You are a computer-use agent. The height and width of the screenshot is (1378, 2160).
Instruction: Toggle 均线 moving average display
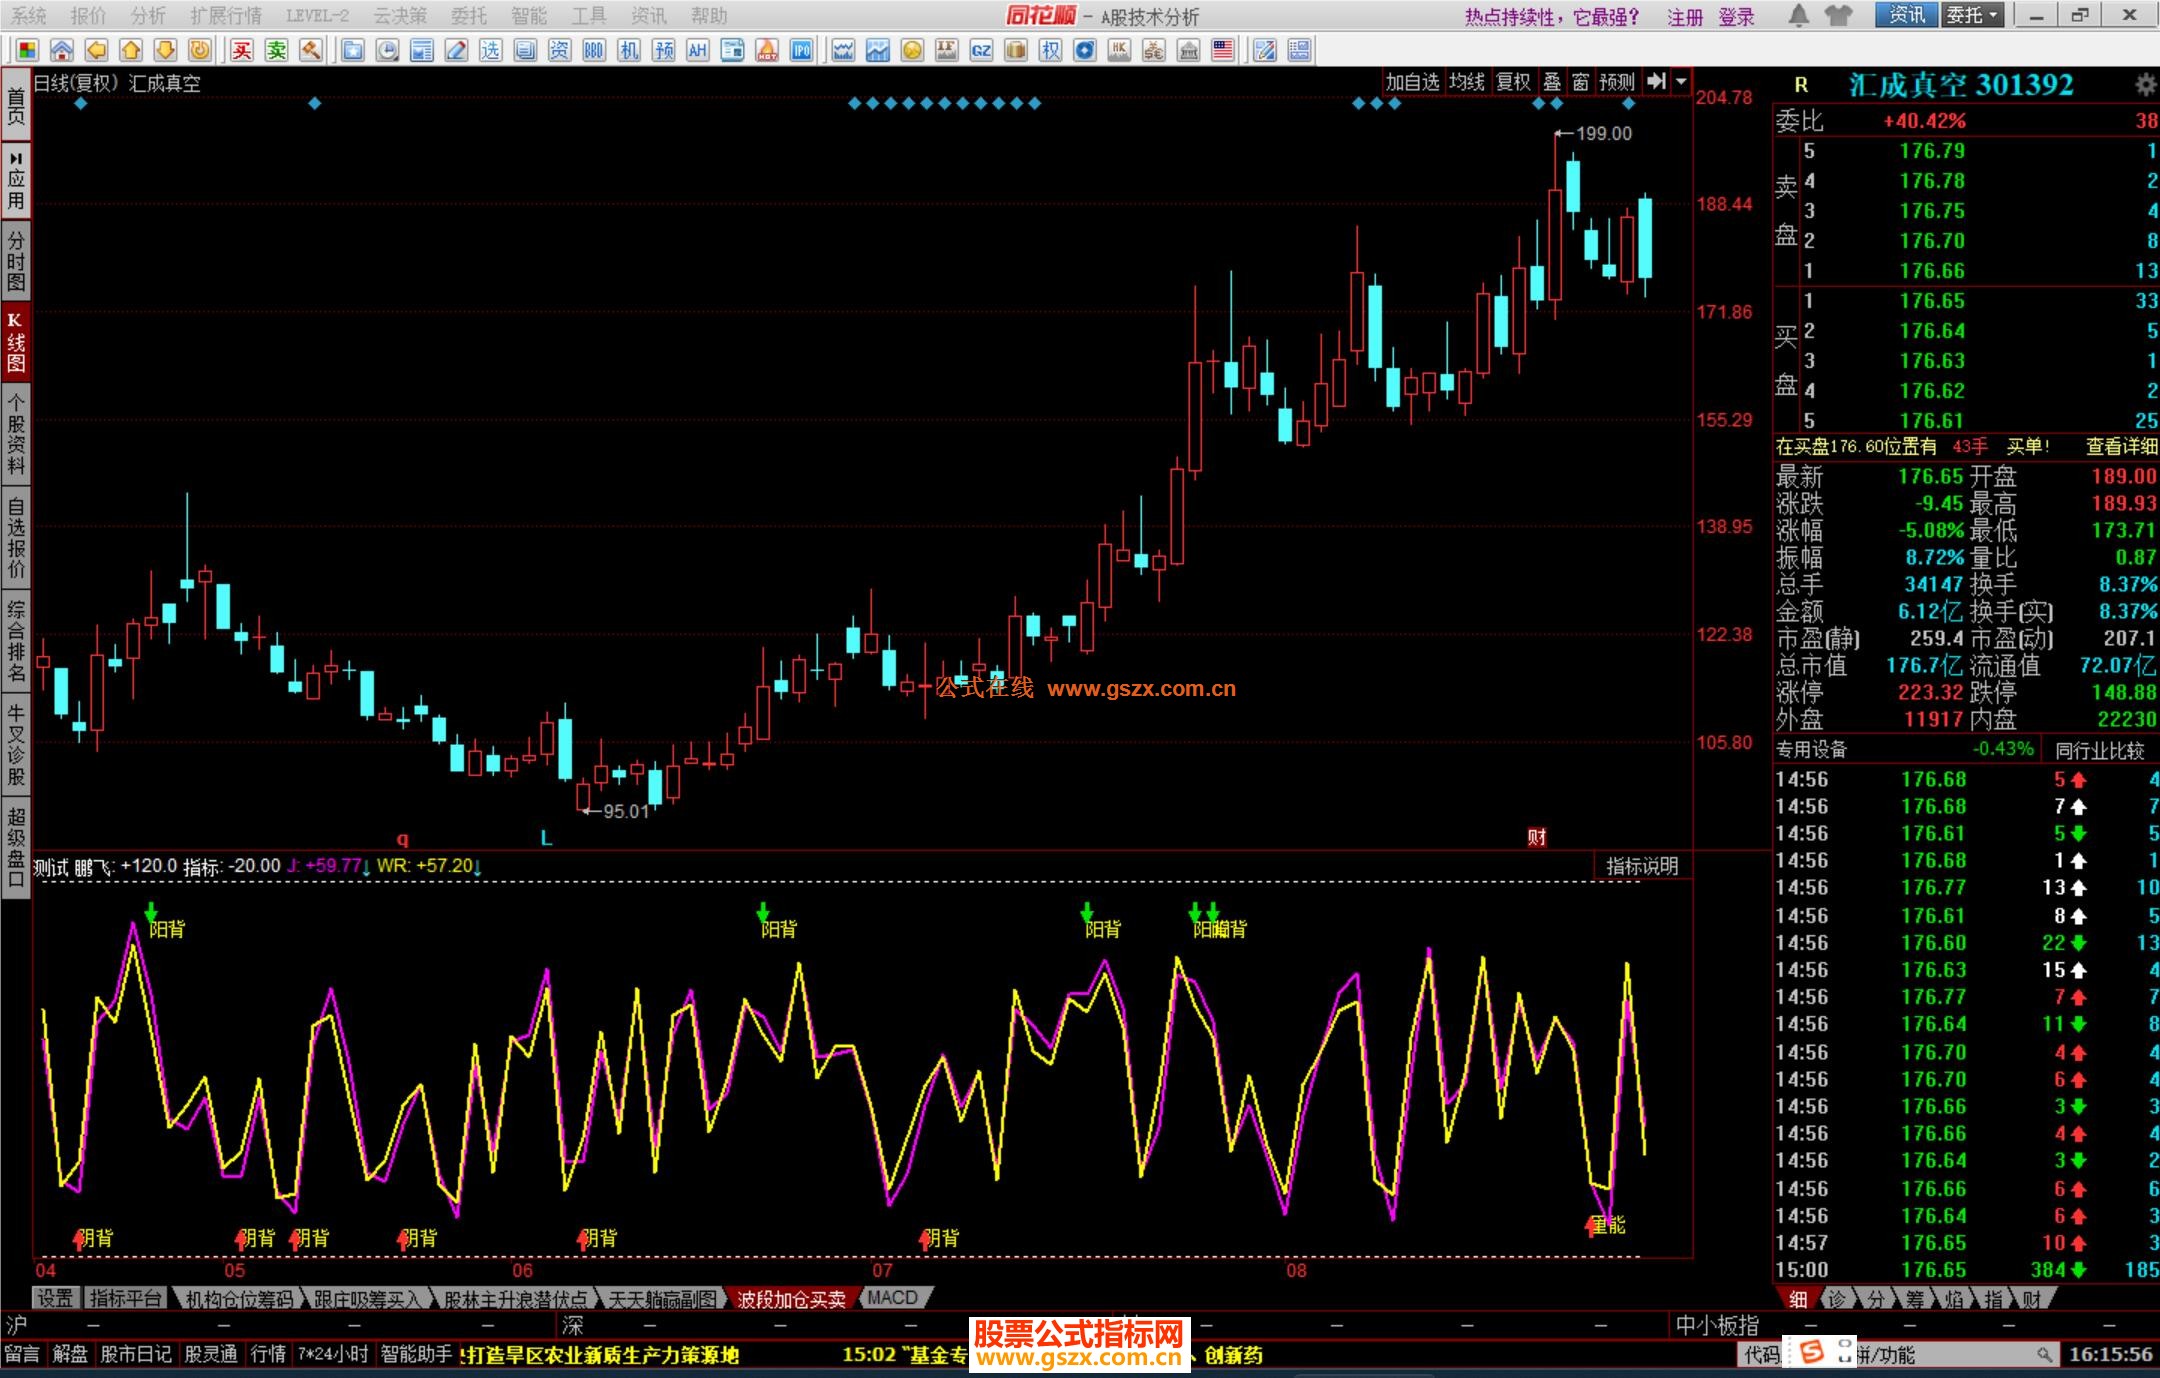1466,82
